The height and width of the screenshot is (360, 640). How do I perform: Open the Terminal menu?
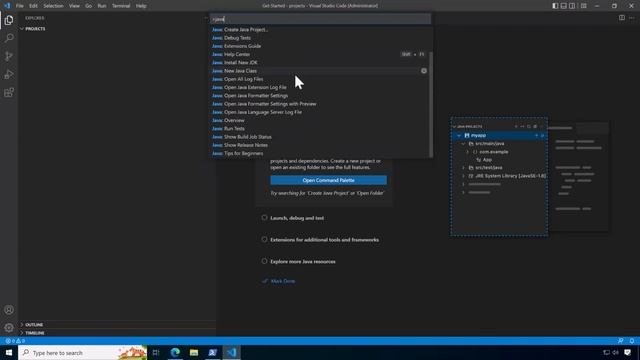click(121, 6)
